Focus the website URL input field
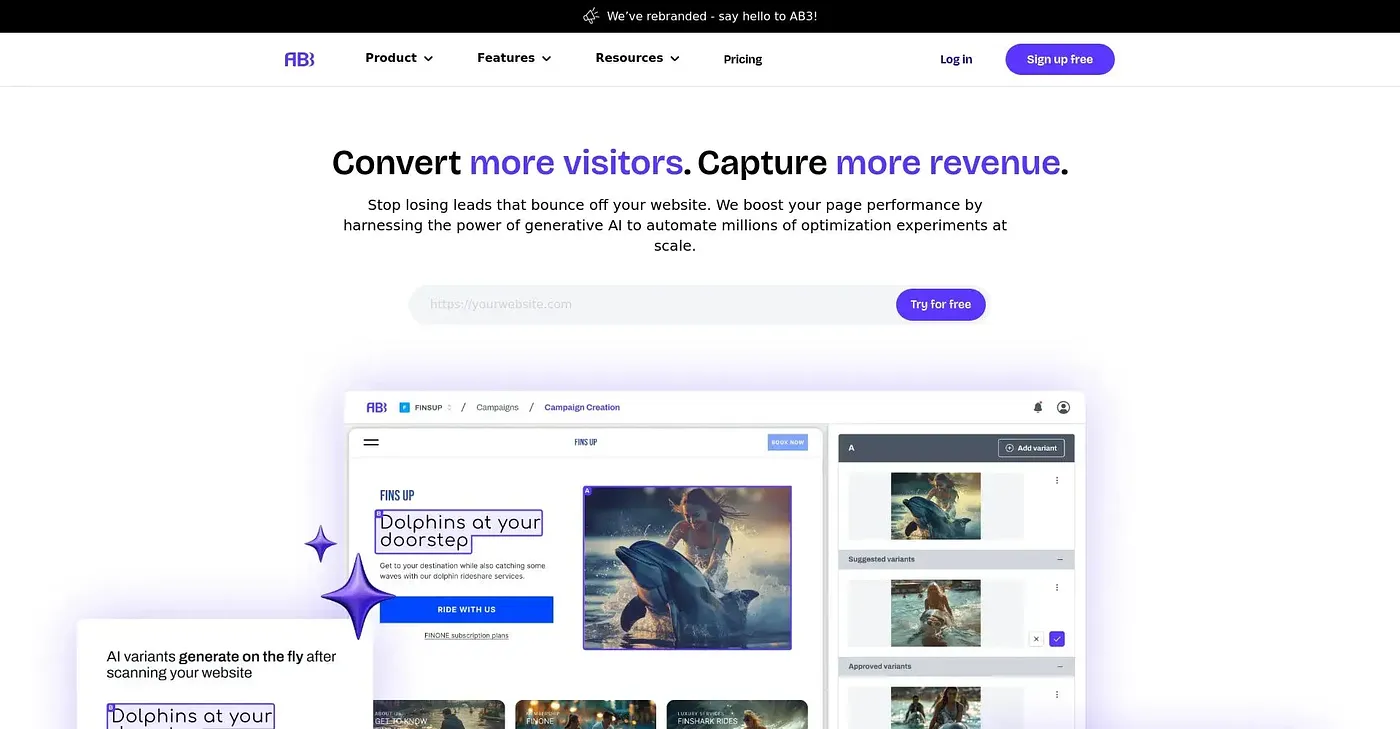This screenshot has width=1400, height=729. coord(653,304)
